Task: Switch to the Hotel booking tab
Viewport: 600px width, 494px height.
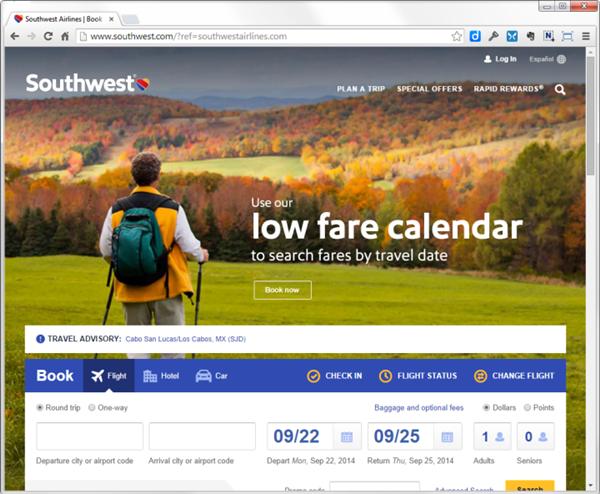Action: click(x=161, y=376)
